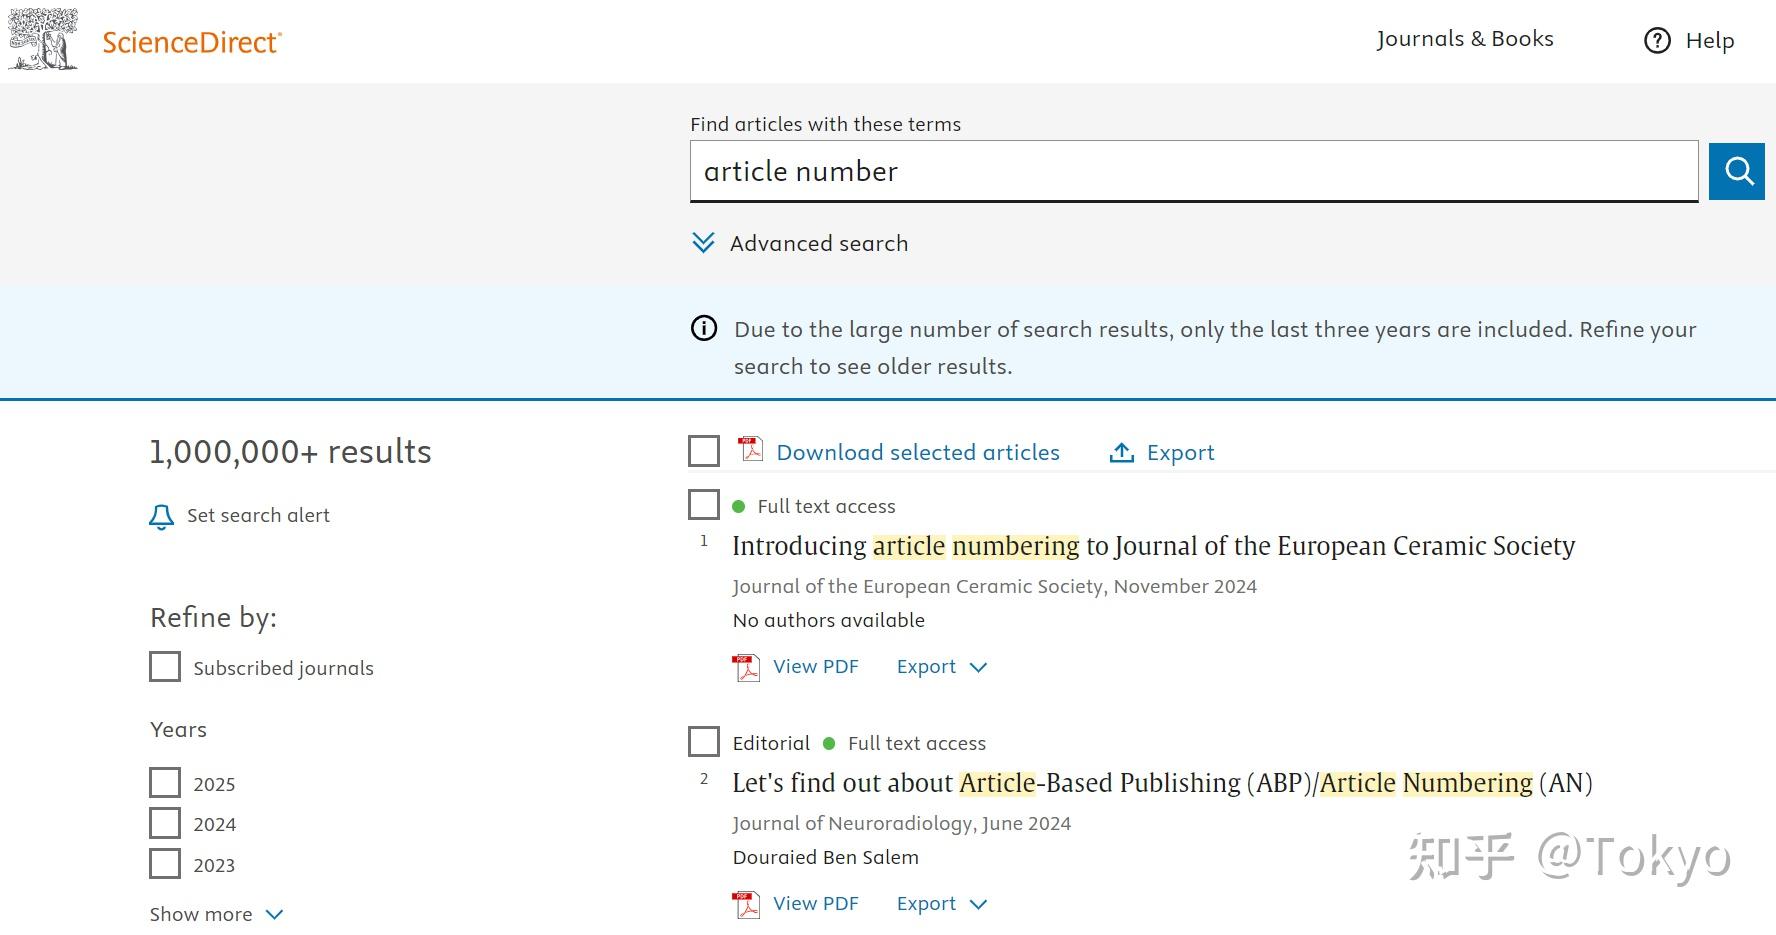Viewport: 1776px width, 935px height.
Task: Click Set search alert
Action: point(258,516)
